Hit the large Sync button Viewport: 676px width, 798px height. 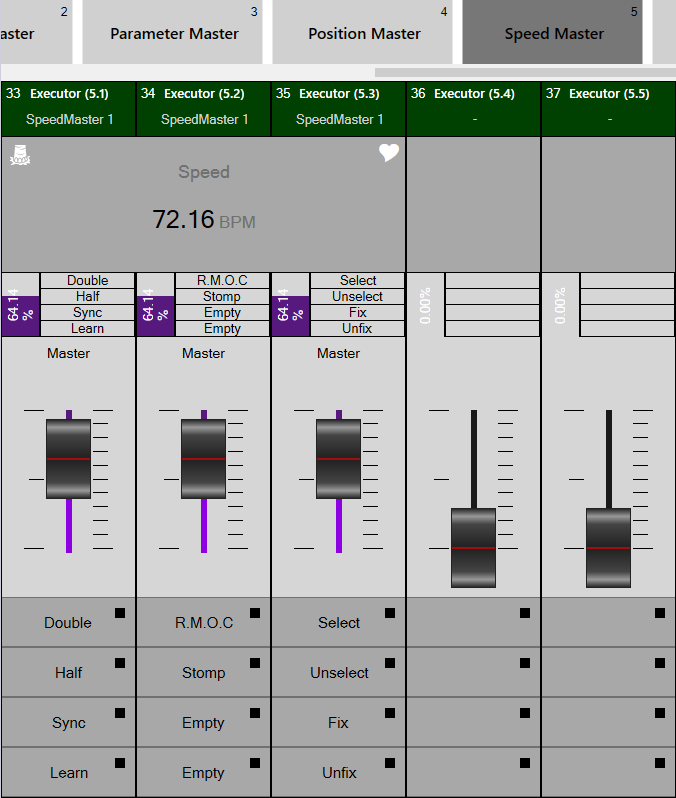click(x=68, y=723)
